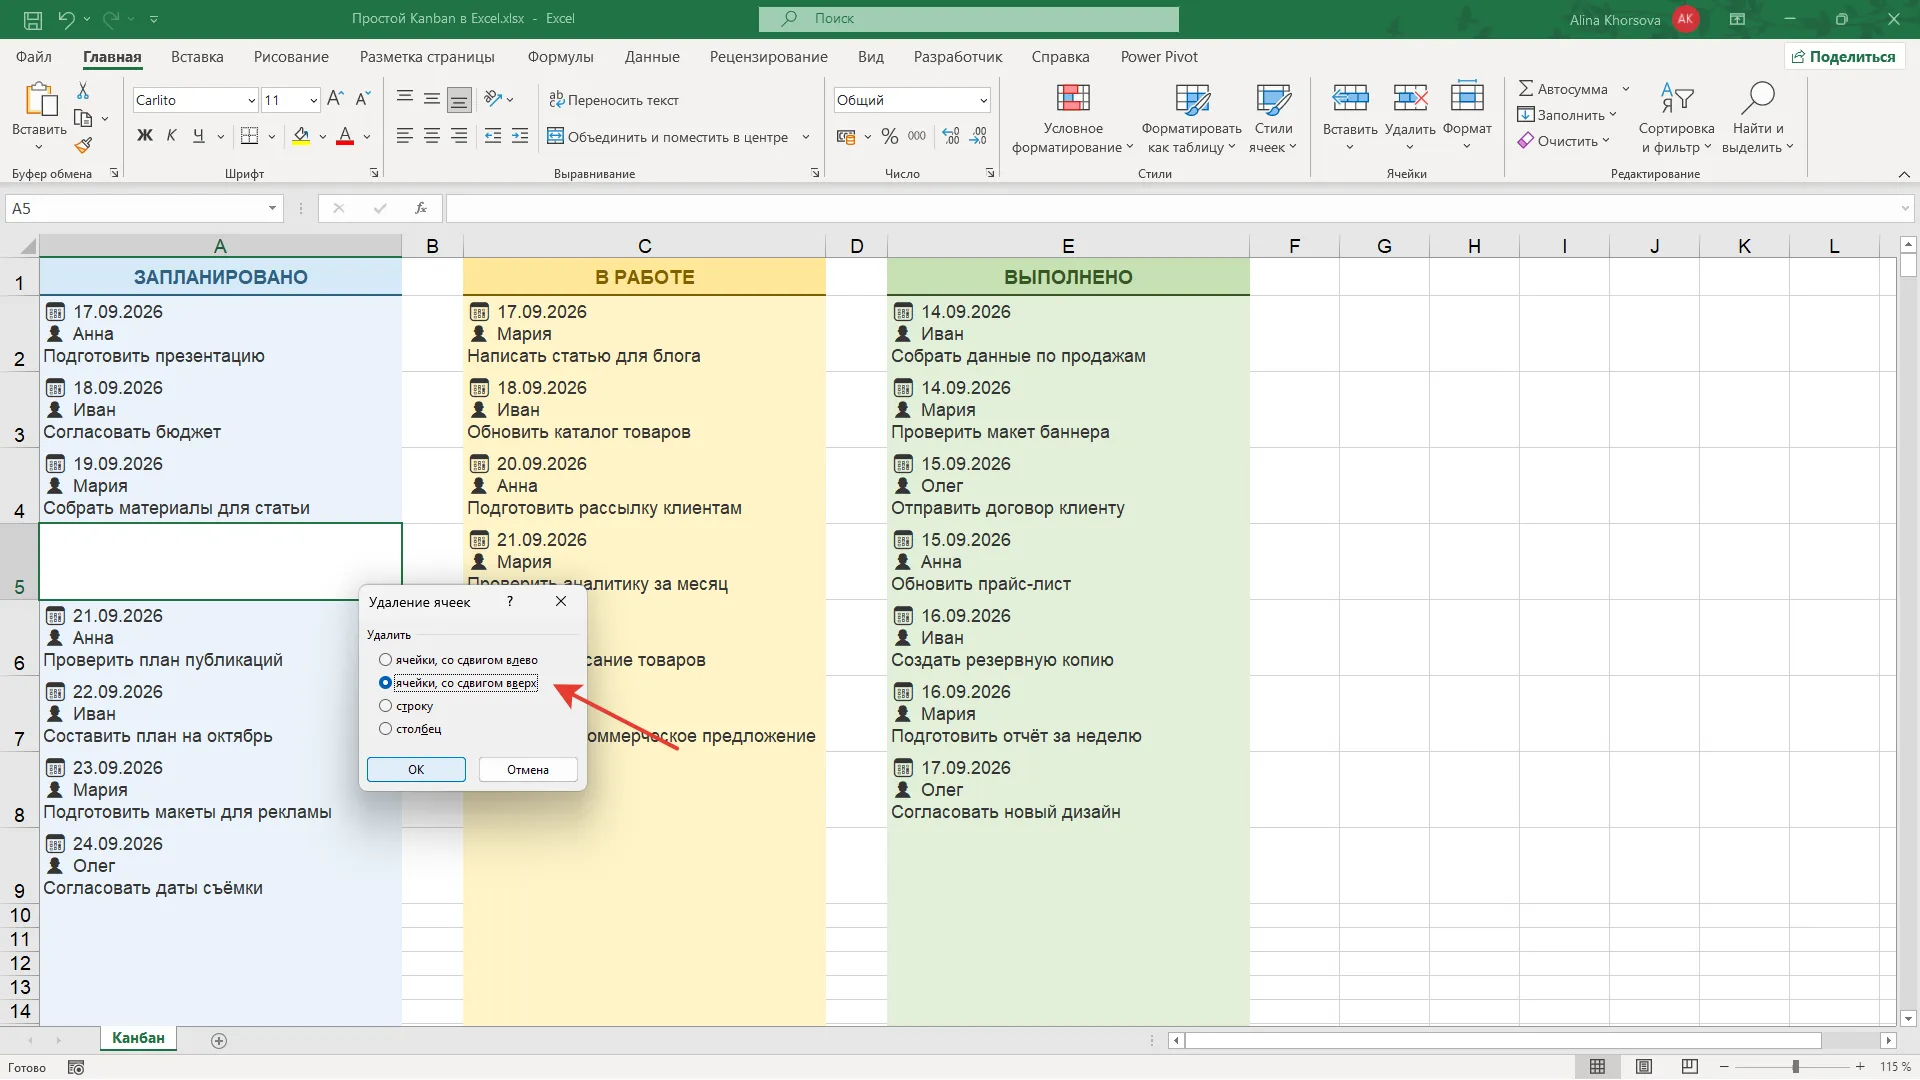Add a new sheet with plus icon

click(219, 1041)
